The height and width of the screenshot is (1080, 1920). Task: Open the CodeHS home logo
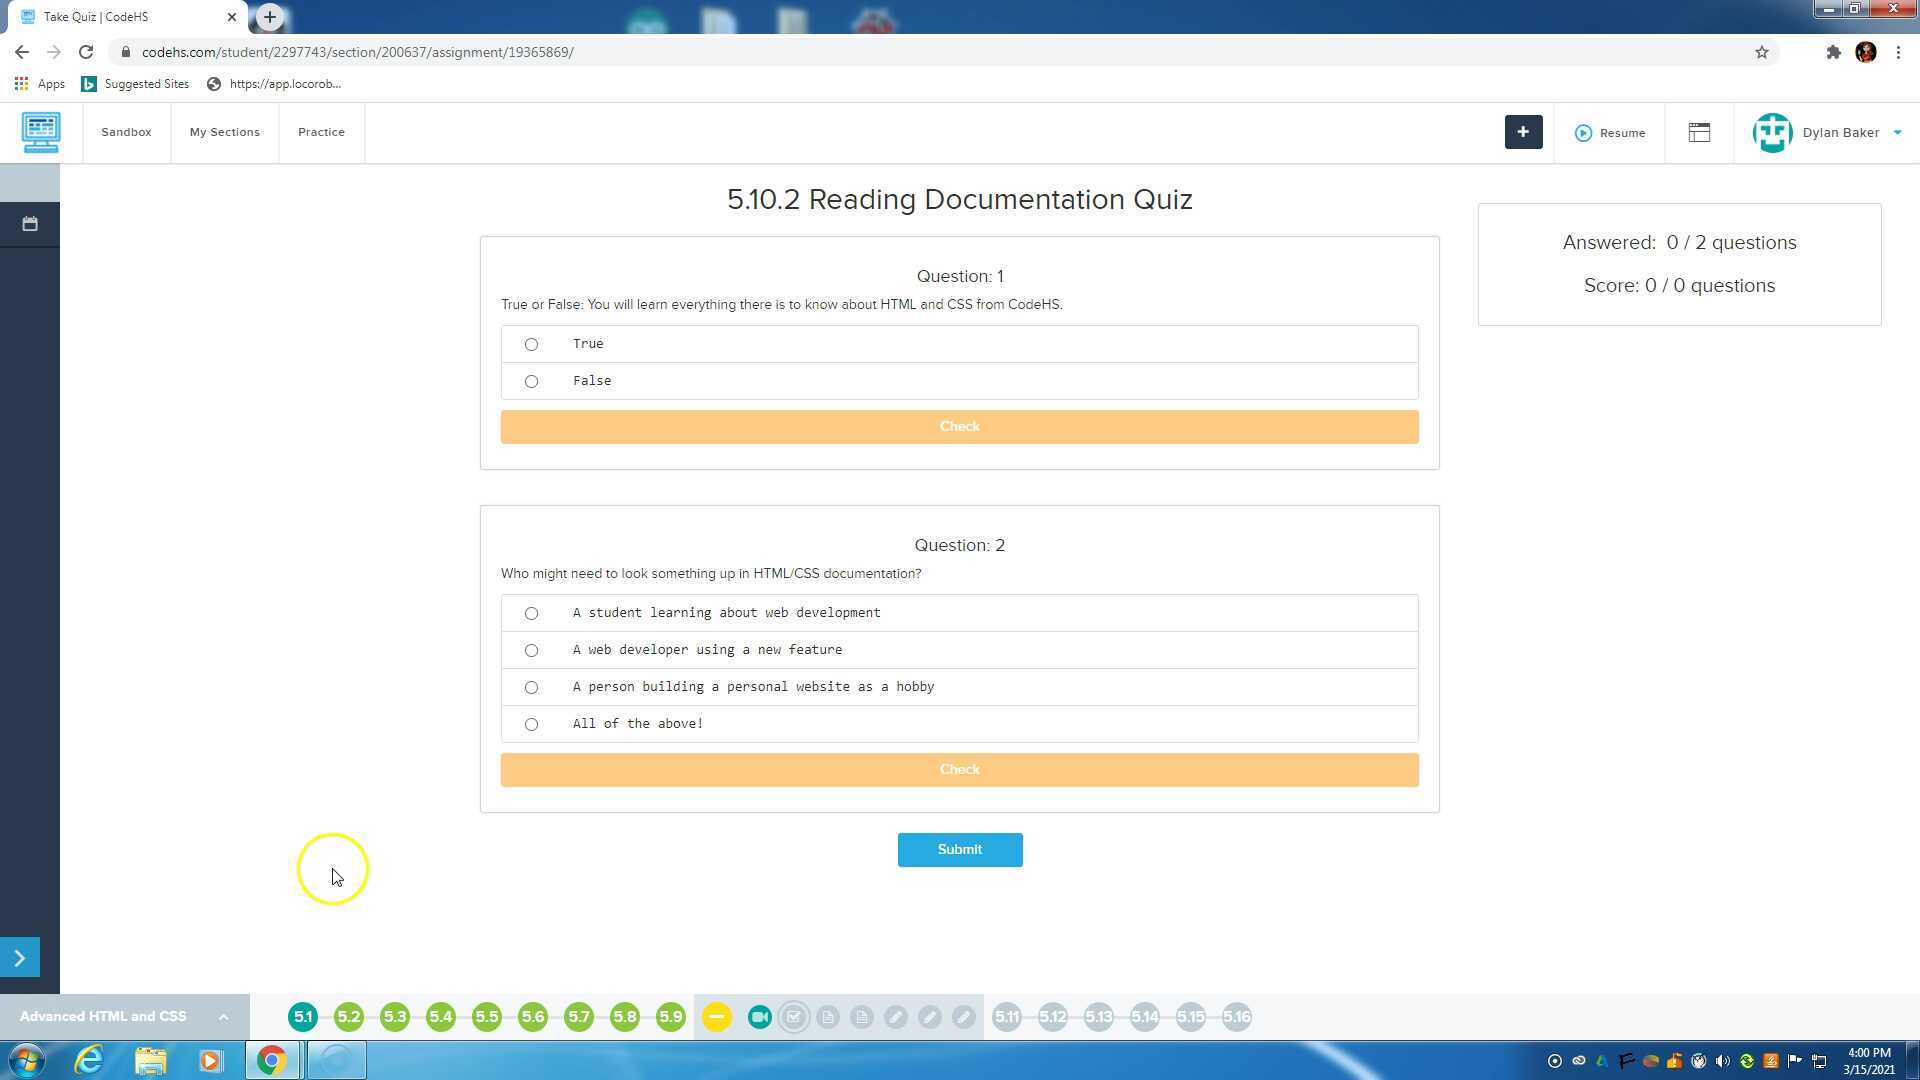click(40, 132)
